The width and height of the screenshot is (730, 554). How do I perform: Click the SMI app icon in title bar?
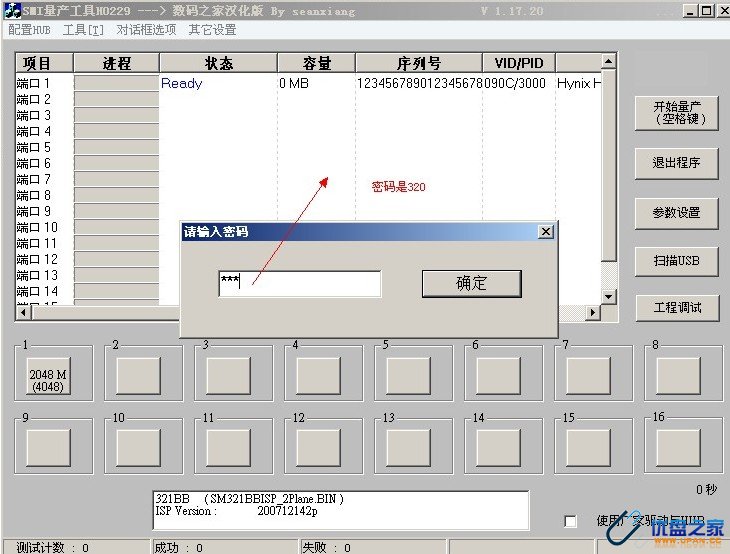click(x=12, y=11)
